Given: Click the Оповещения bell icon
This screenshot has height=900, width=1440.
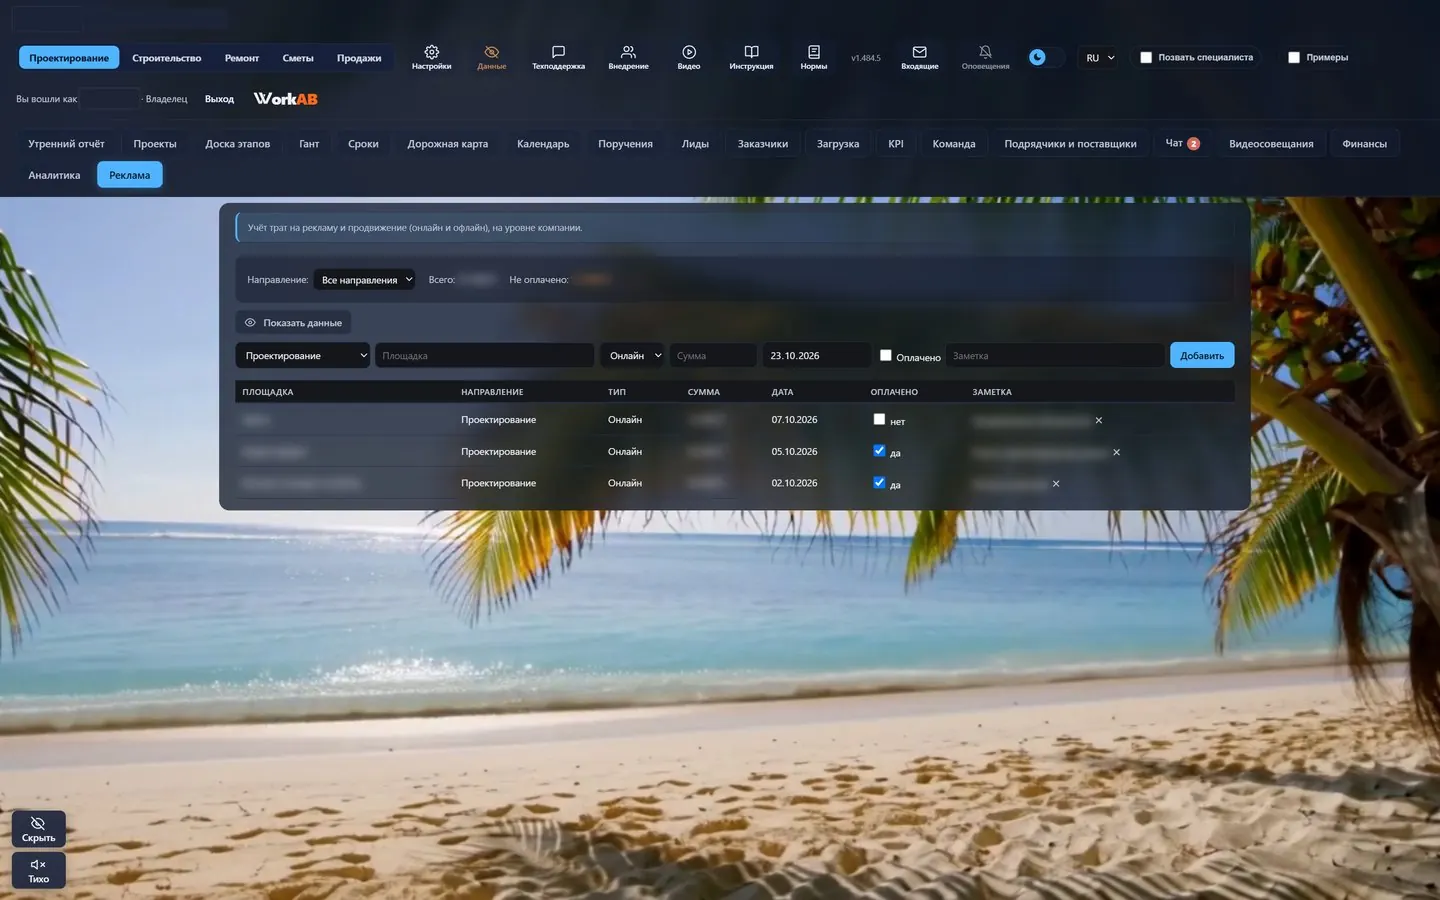Looking at the screenshot, I should 985,57.
